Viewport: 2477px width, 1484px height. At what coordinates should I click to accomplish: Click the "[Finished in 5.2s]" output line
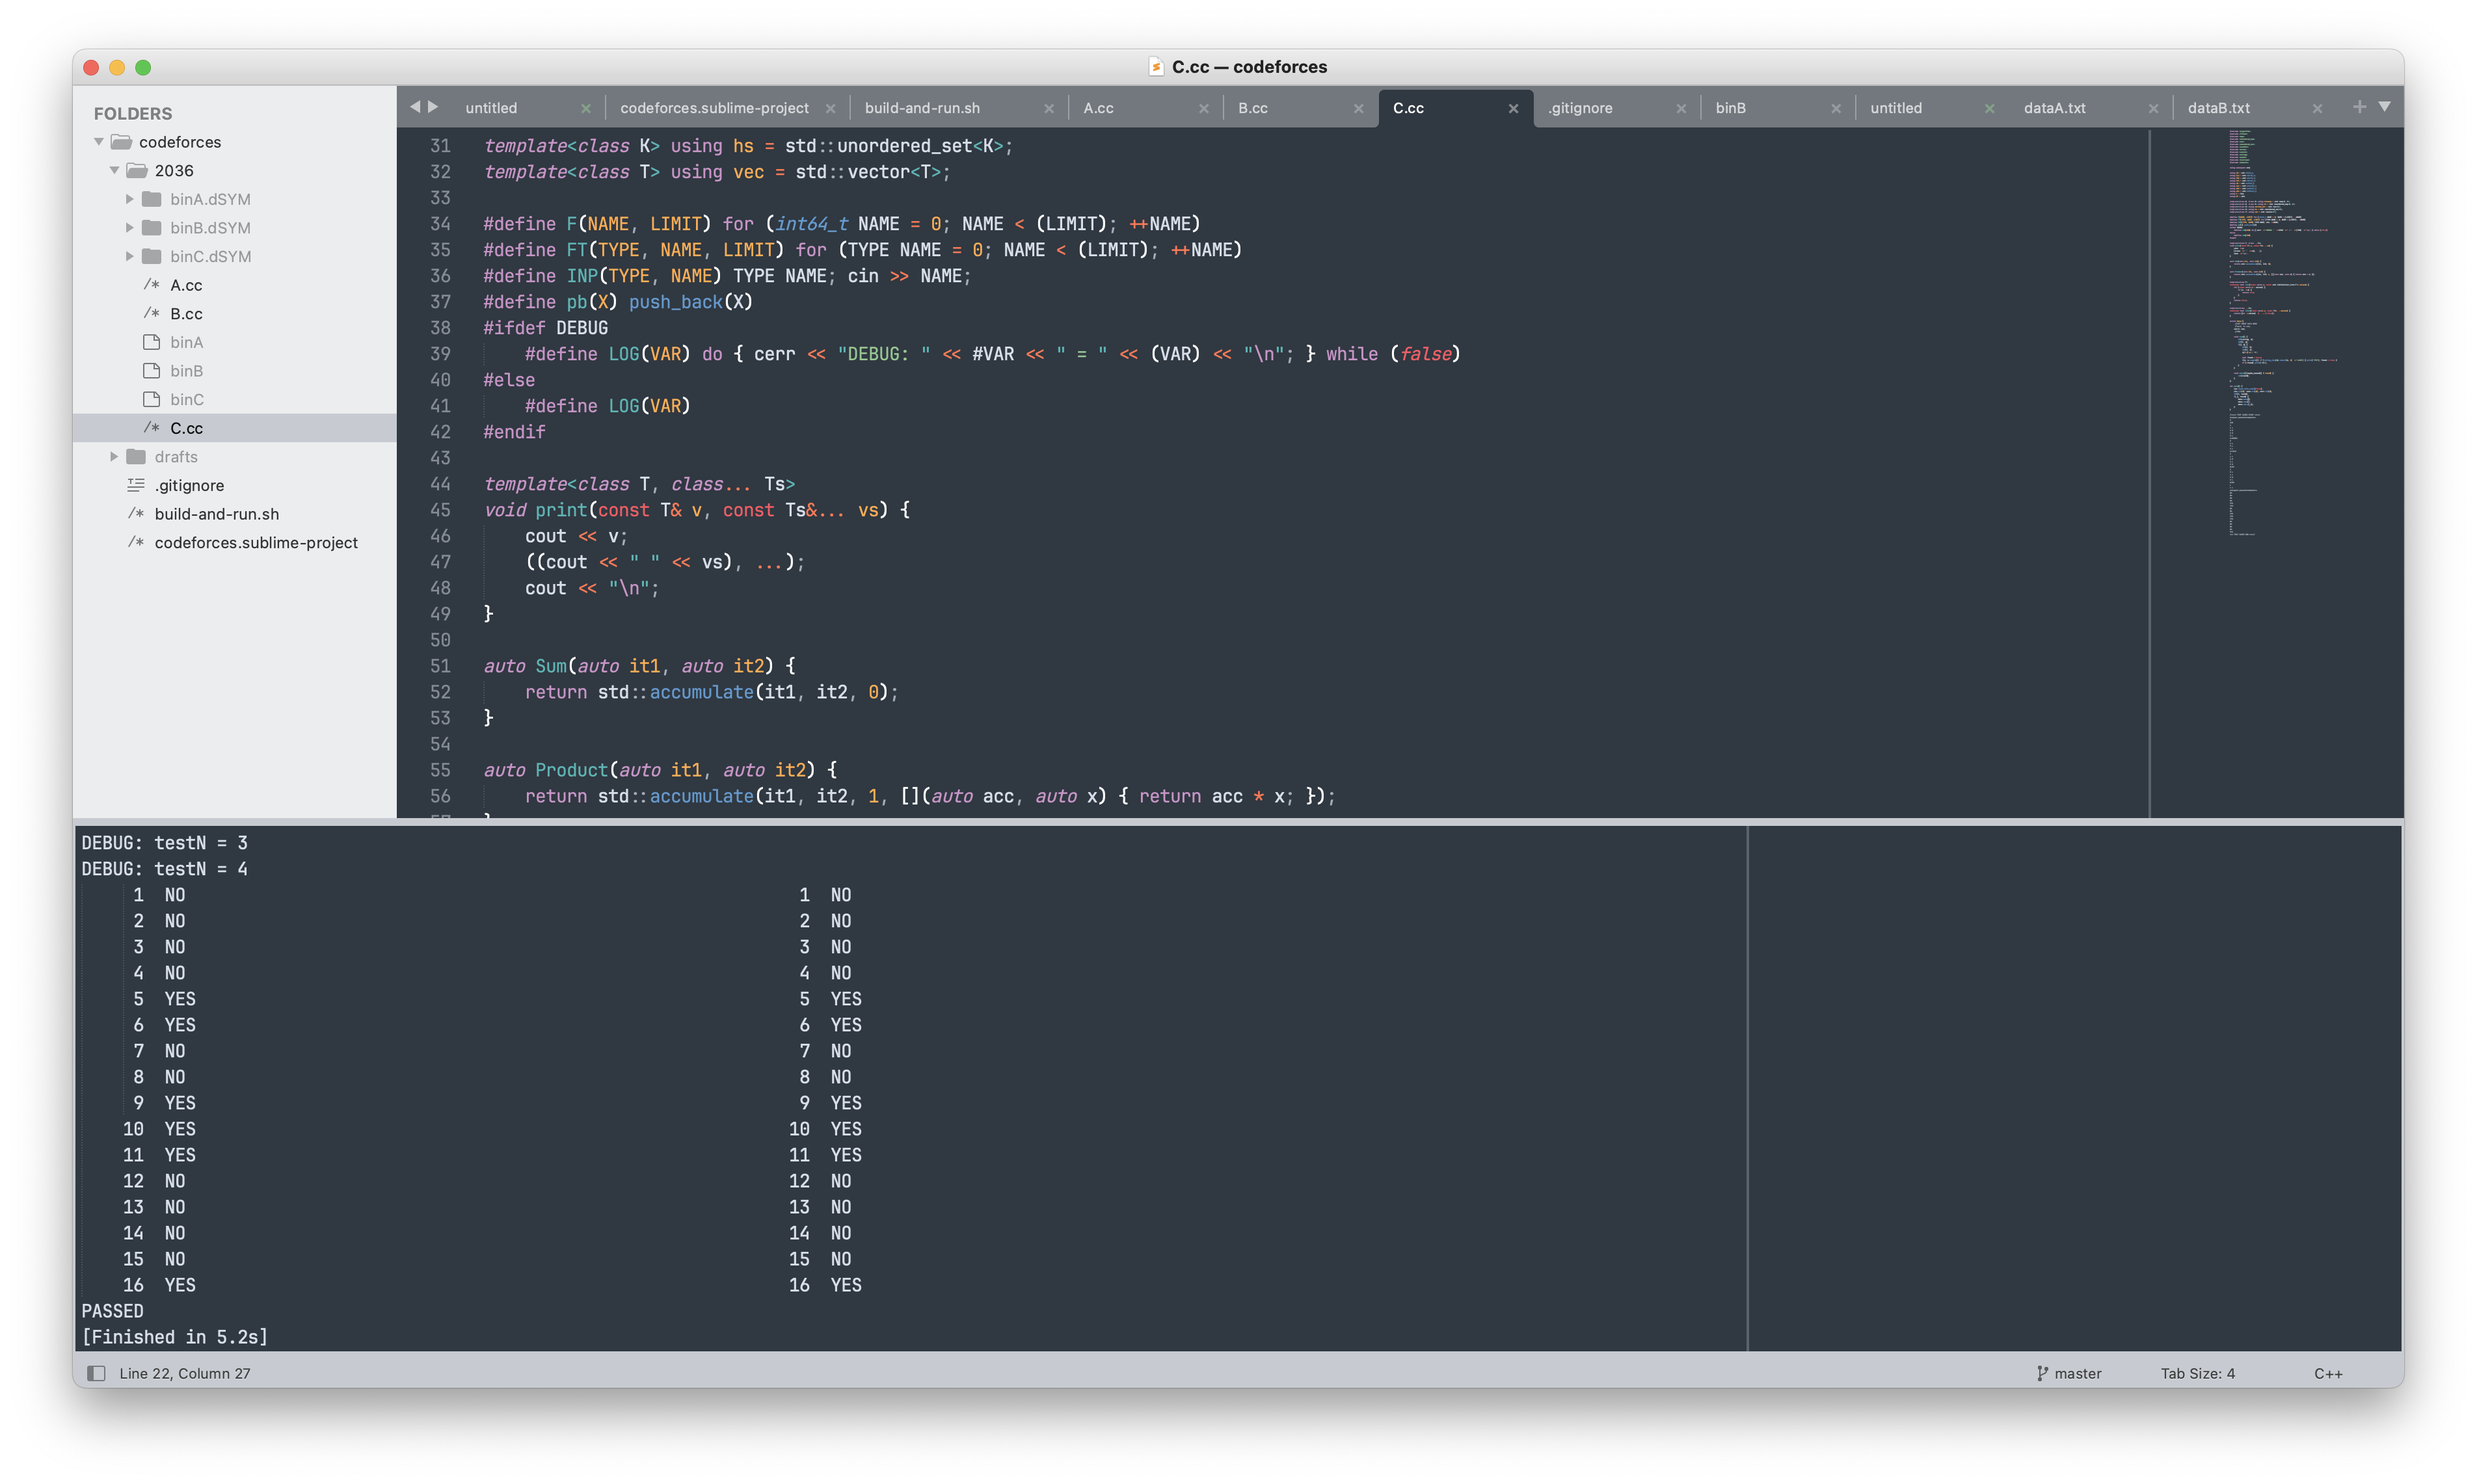(x=174, y=1337)
